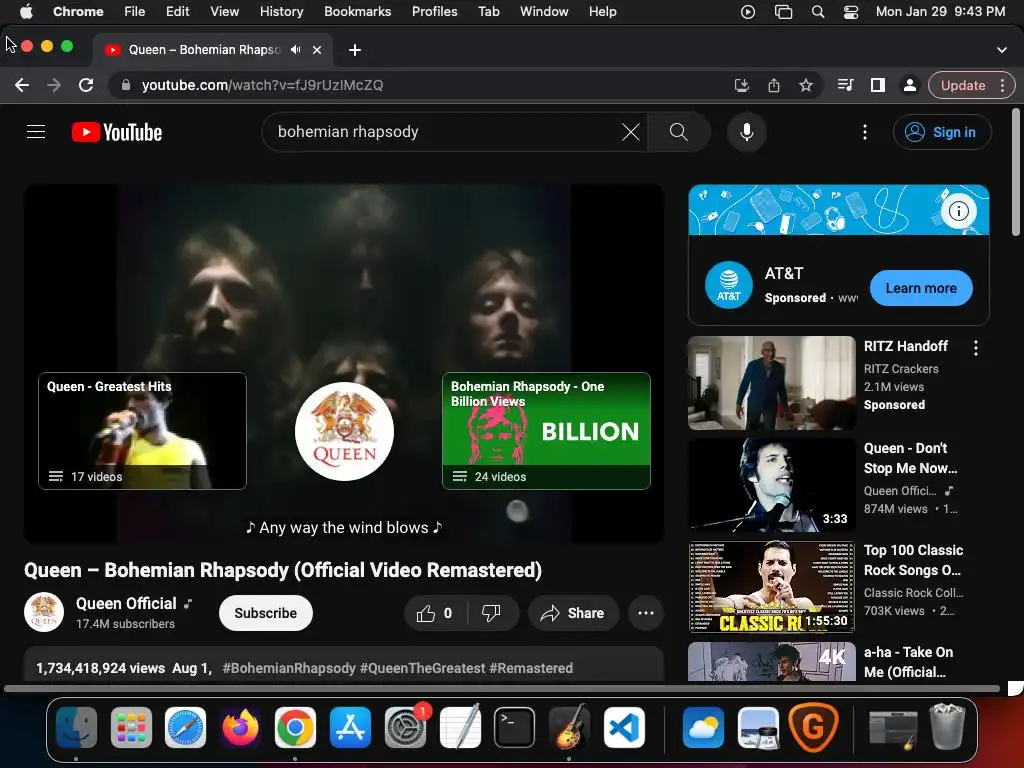Open more actions ellipsis below video
The width and height of the screenshot is (1024, 768).
click(645, 613)
